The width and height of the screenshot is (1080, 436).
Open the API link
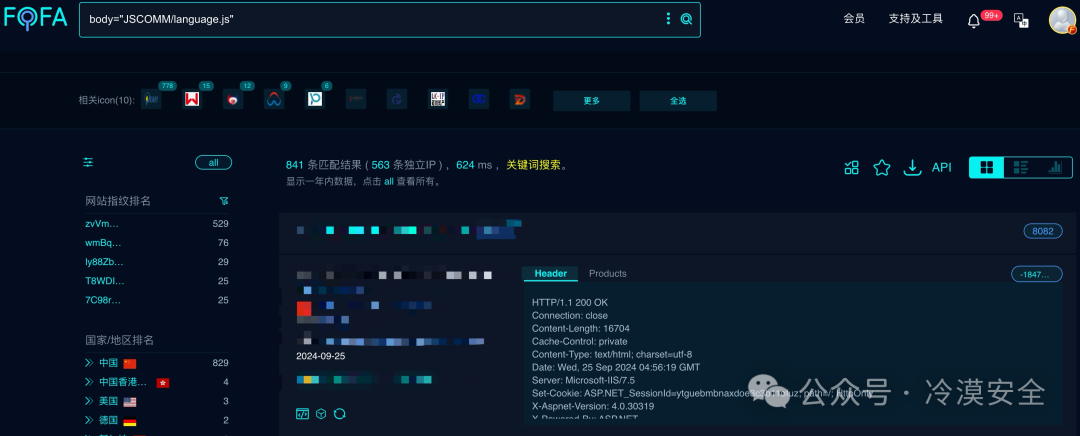(942, 167)
